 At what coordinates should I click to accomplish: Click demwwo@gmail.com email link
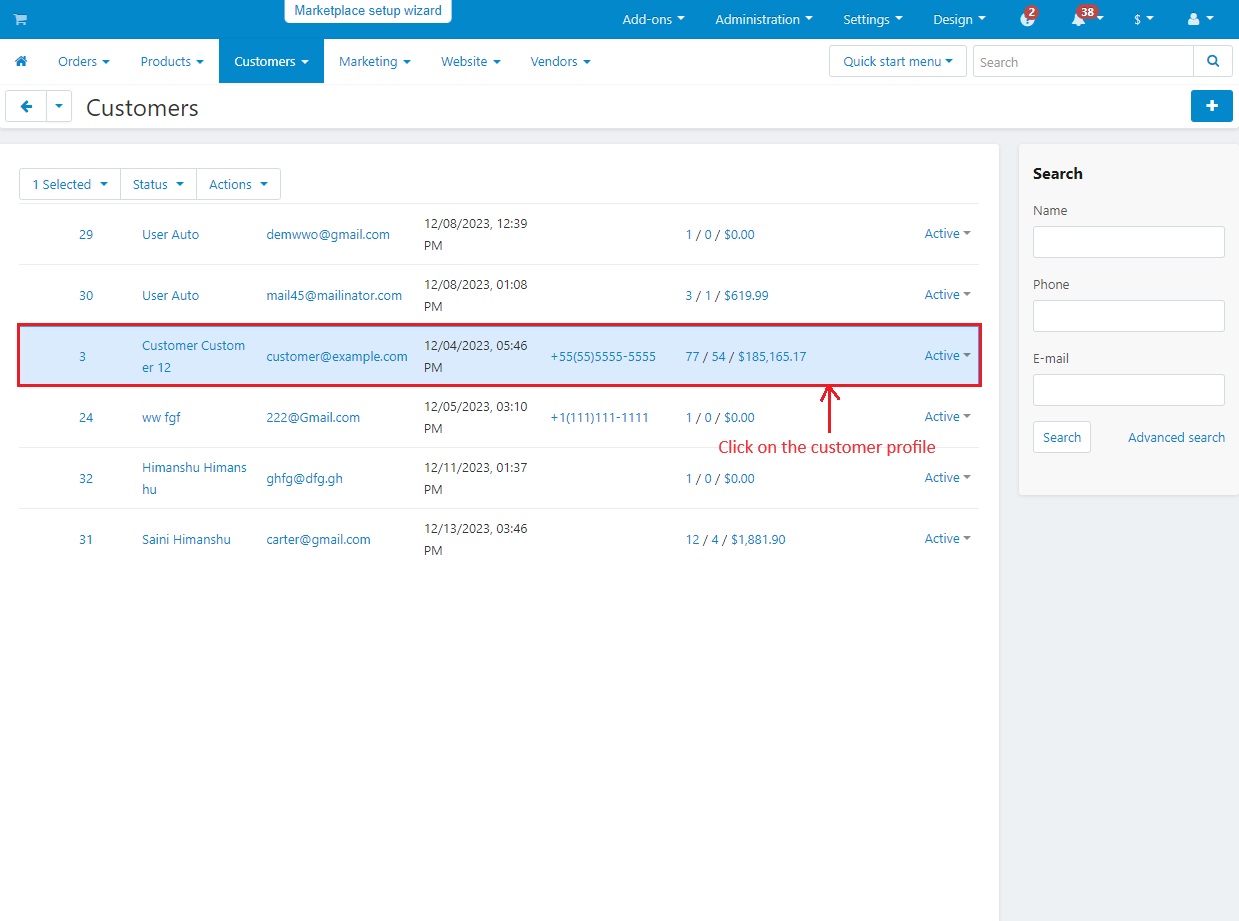pos(328,234)
